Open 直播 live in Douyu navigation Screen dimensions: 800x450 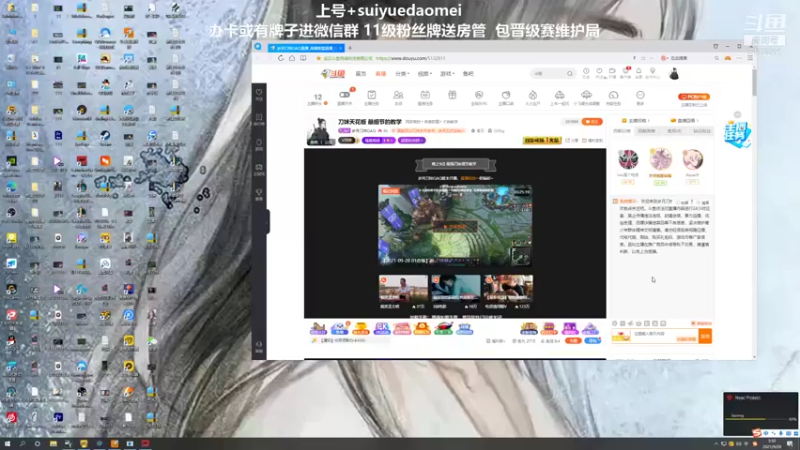[381, 74]
